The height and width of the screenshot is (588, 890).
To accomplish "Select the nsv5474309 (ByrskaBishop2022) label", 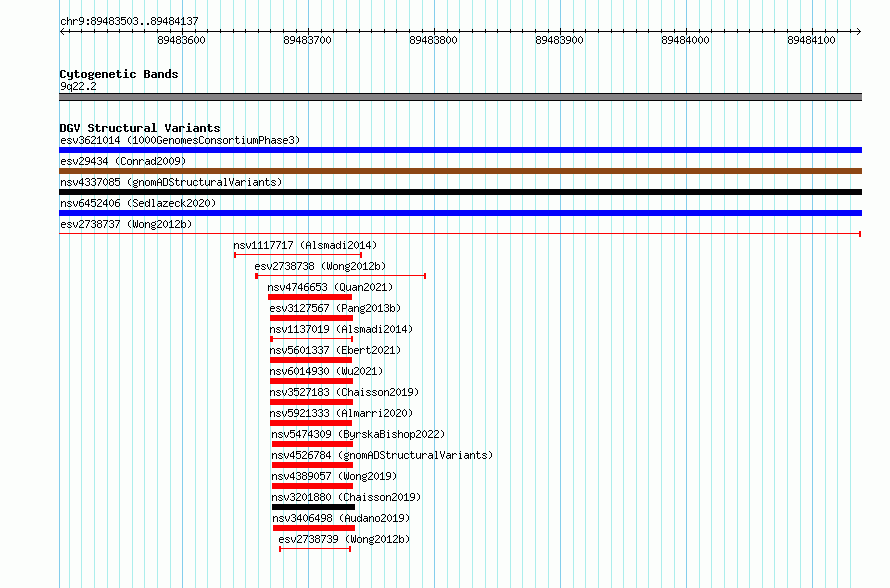I will 358,434.
